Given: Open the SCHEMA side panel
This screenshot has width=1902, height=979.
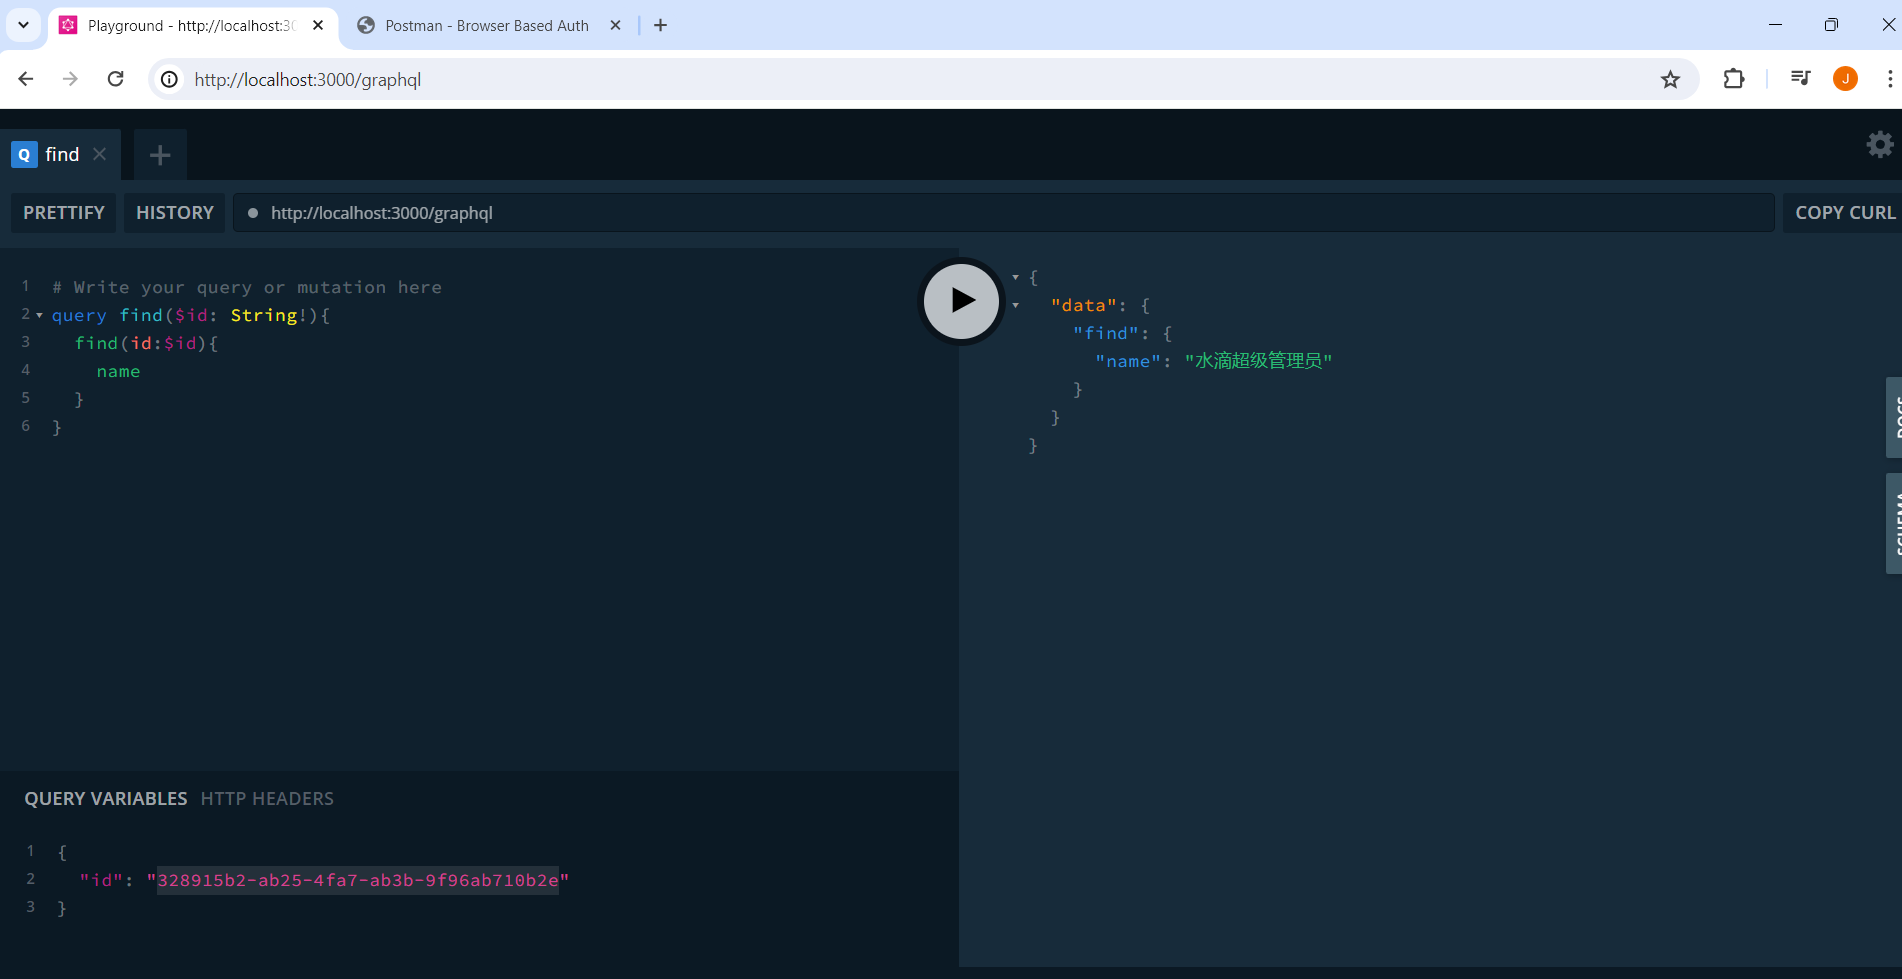Looking at the screenshot, I should pyautogui.click(x=1894, y=523).
